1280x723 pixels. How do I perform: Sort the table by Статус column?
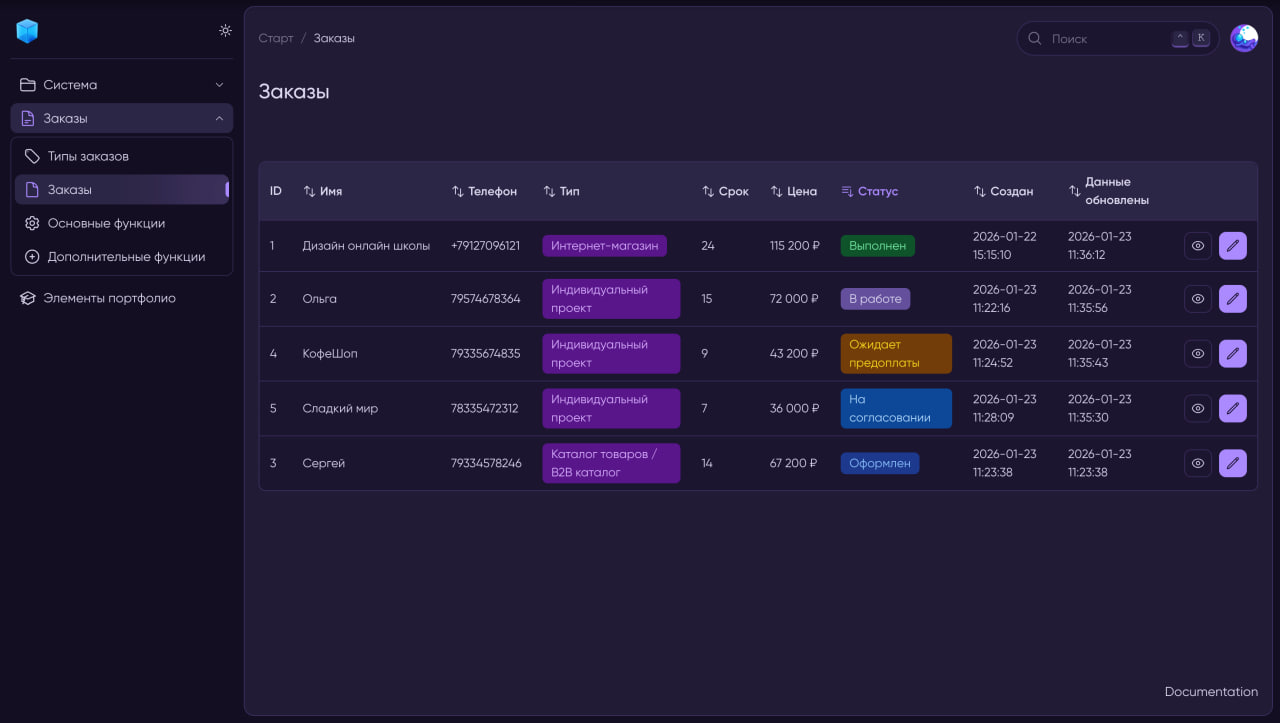point(869,191)
